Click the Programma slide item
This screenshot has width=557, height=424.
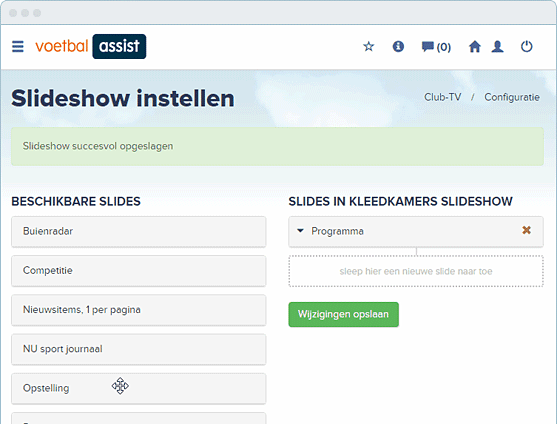(x=416, y=232)
